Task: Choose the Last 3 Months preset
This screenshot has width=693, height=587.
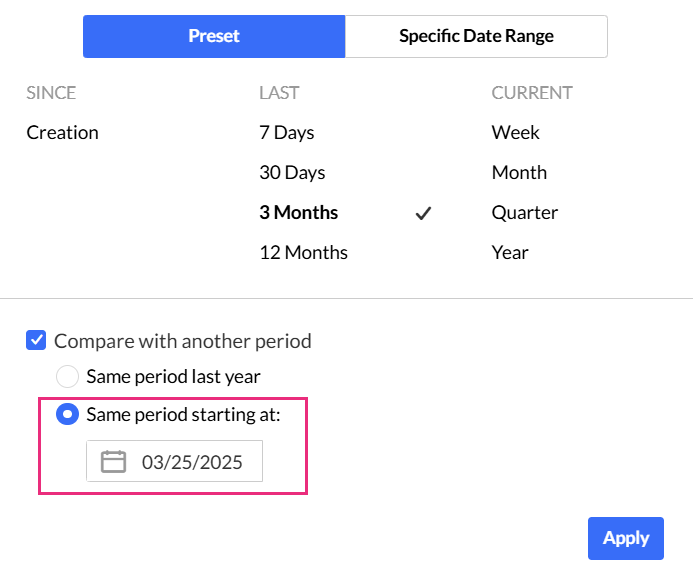Action: (298, 213)
